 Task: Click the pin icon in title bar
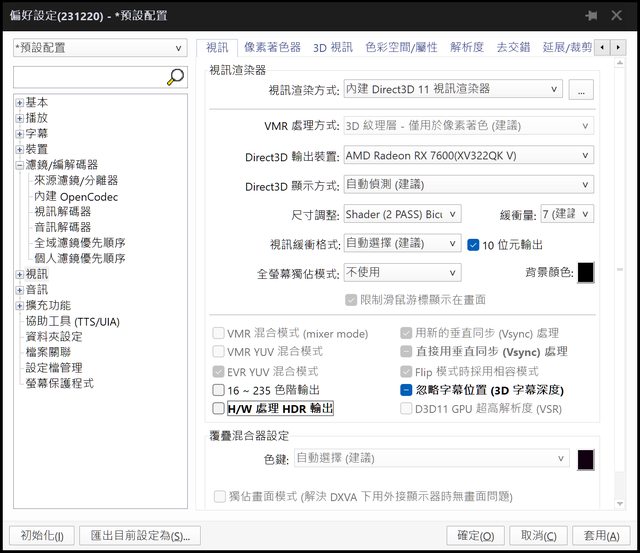[x=592, y=15]
